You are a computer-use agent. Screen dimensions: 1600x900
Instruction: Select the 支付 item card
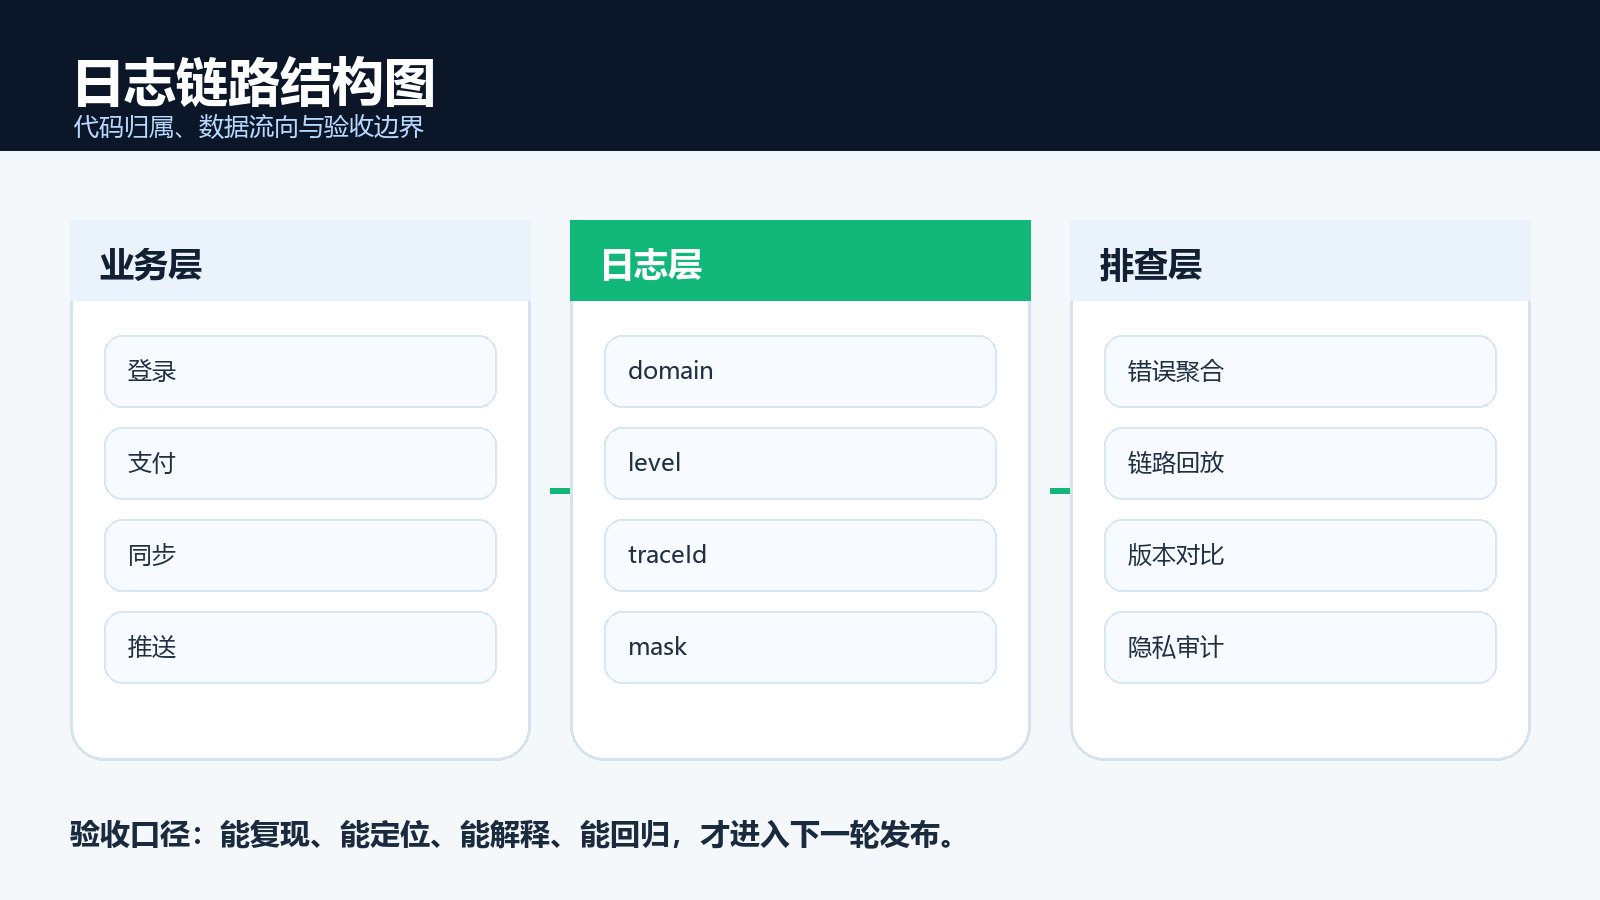pos(300,463)
